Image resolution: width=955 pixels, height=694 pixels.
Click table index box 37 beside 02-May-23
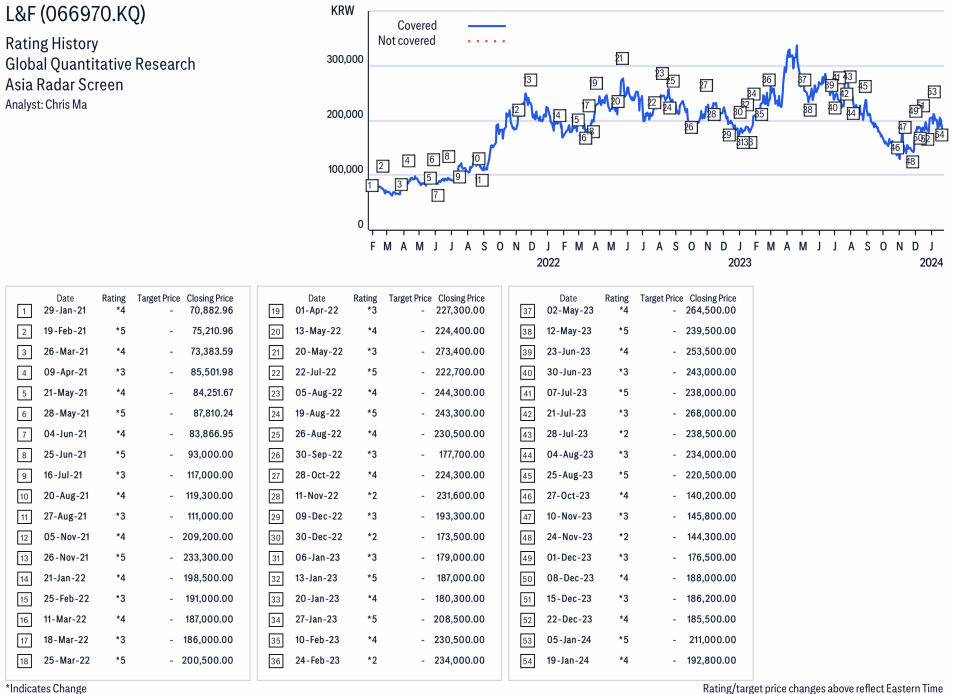tap(527, 311)
